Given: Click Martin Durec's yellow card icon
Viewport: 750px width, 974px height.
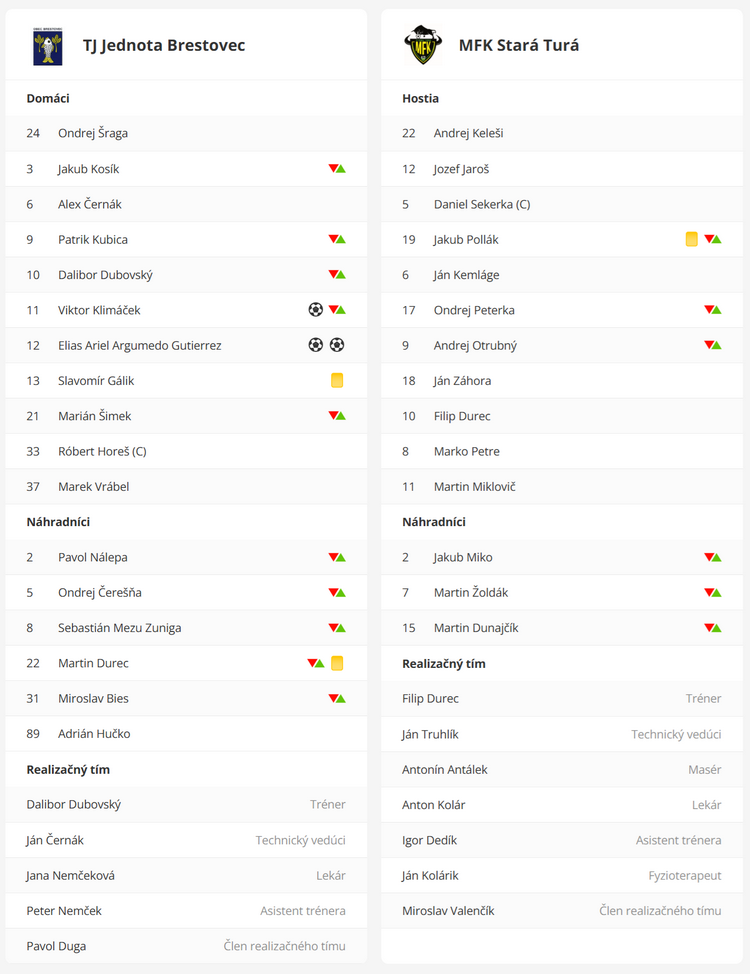Looking at the screenshot, I should (x=337, y=663).
